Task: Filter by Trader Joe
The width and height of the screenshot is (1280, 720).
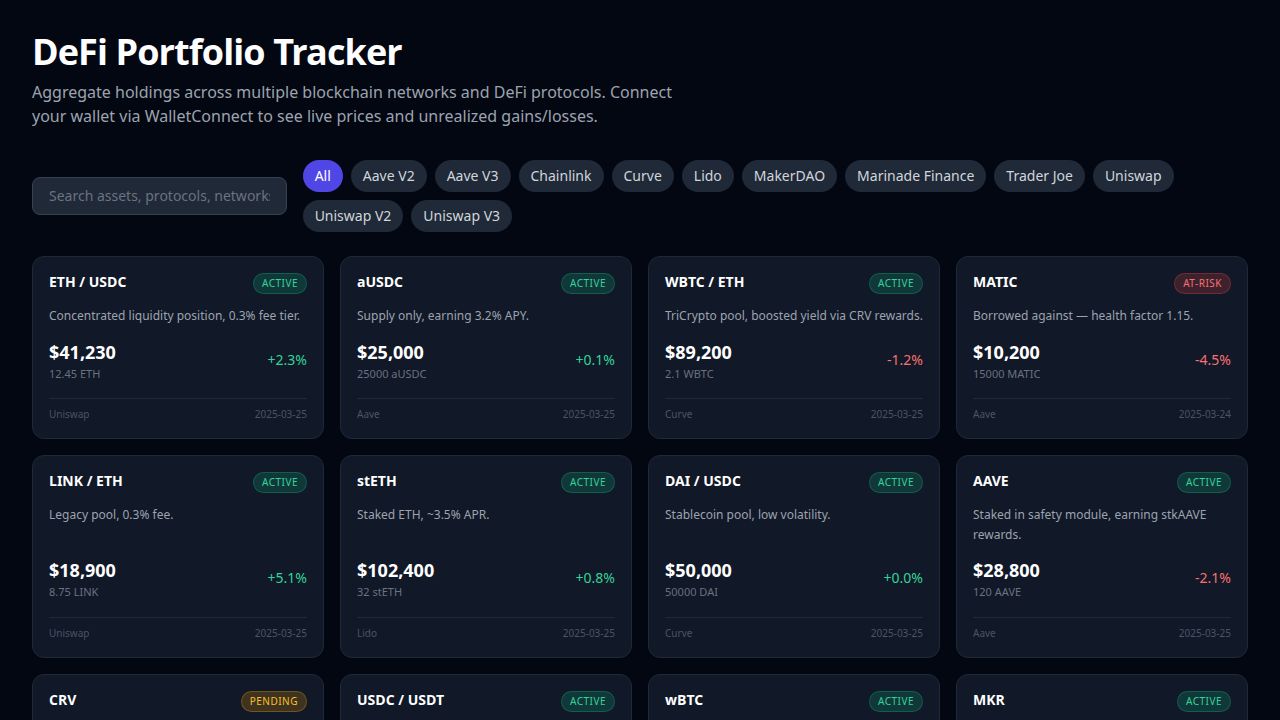Action: point(1039,176)
